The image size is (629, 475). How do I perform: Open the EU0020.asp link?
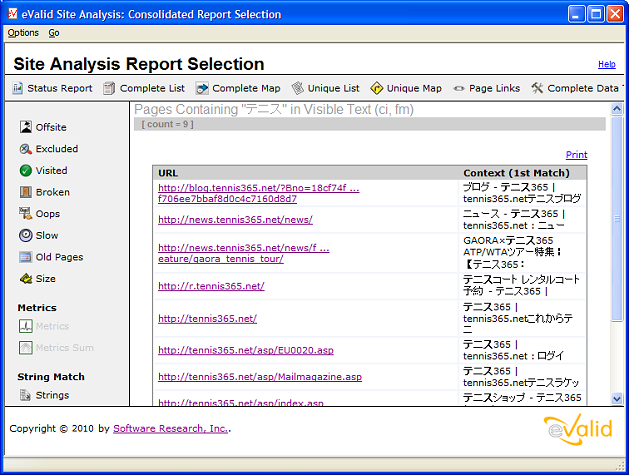click(246, 350)
